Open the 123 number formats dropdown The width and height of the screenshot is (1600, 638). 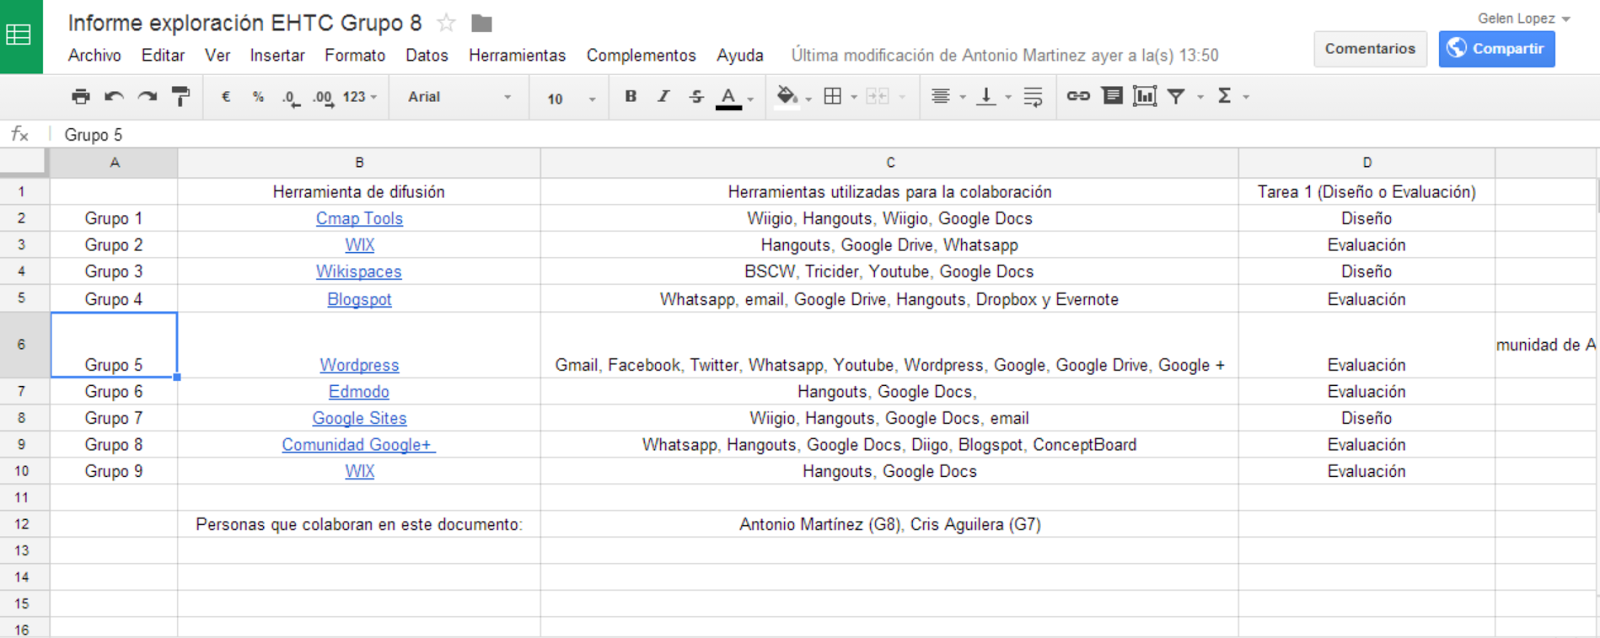[x=360, y=97]
